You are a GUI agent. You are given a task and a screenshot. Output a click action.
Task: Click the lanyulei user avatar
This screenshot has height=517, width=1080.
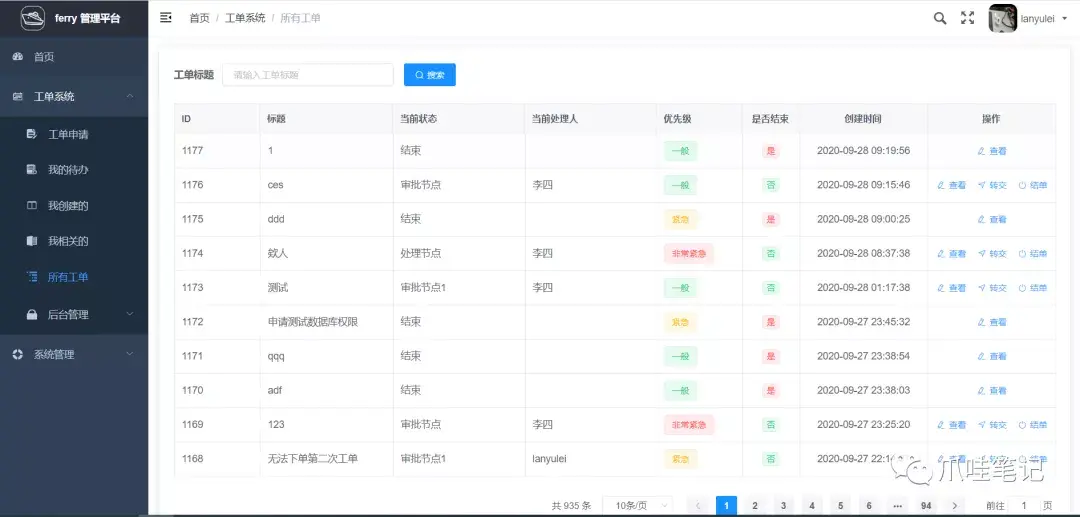(1002, 18)
